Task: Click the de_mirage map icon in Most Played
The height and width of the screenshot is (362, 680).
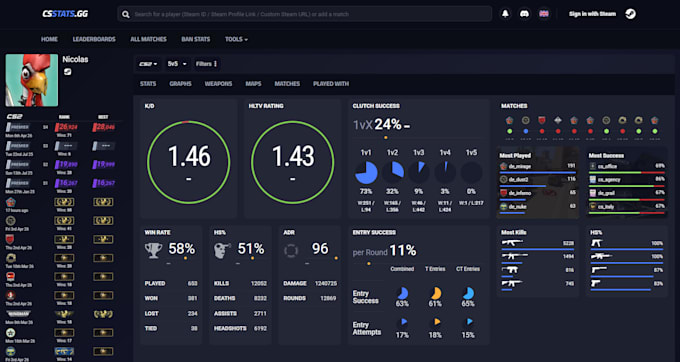Action: [x=503, y=166]
